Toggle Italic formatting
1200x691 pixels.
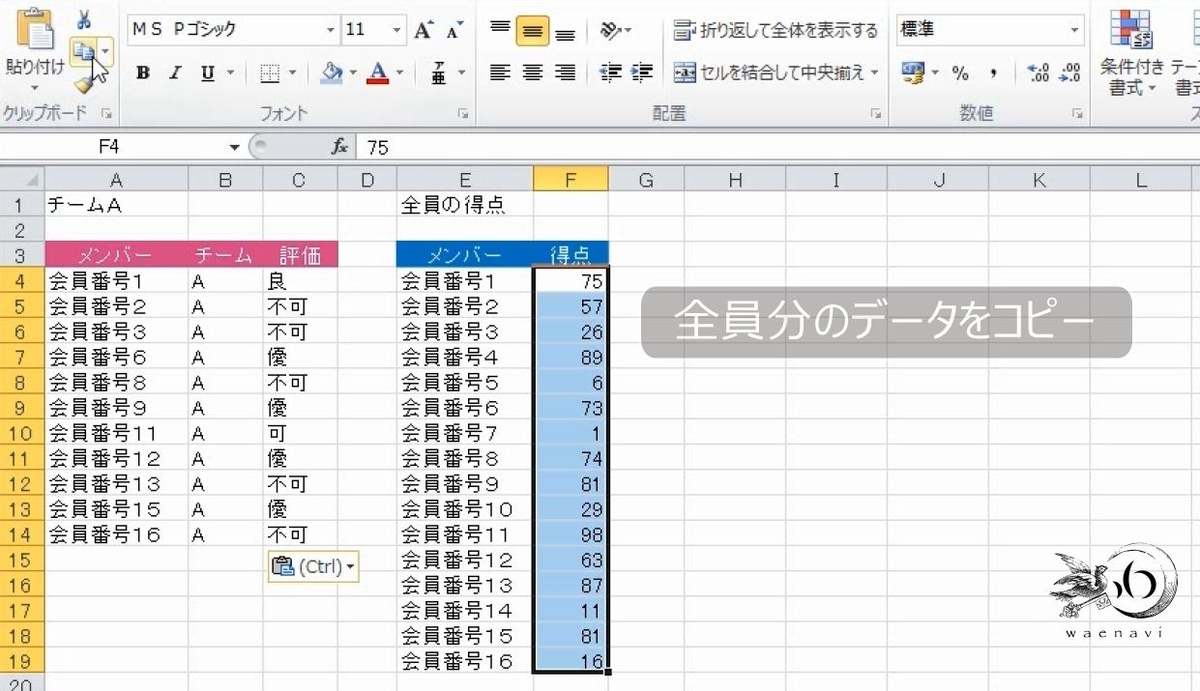pyautogui.click(x=175, y=73)
